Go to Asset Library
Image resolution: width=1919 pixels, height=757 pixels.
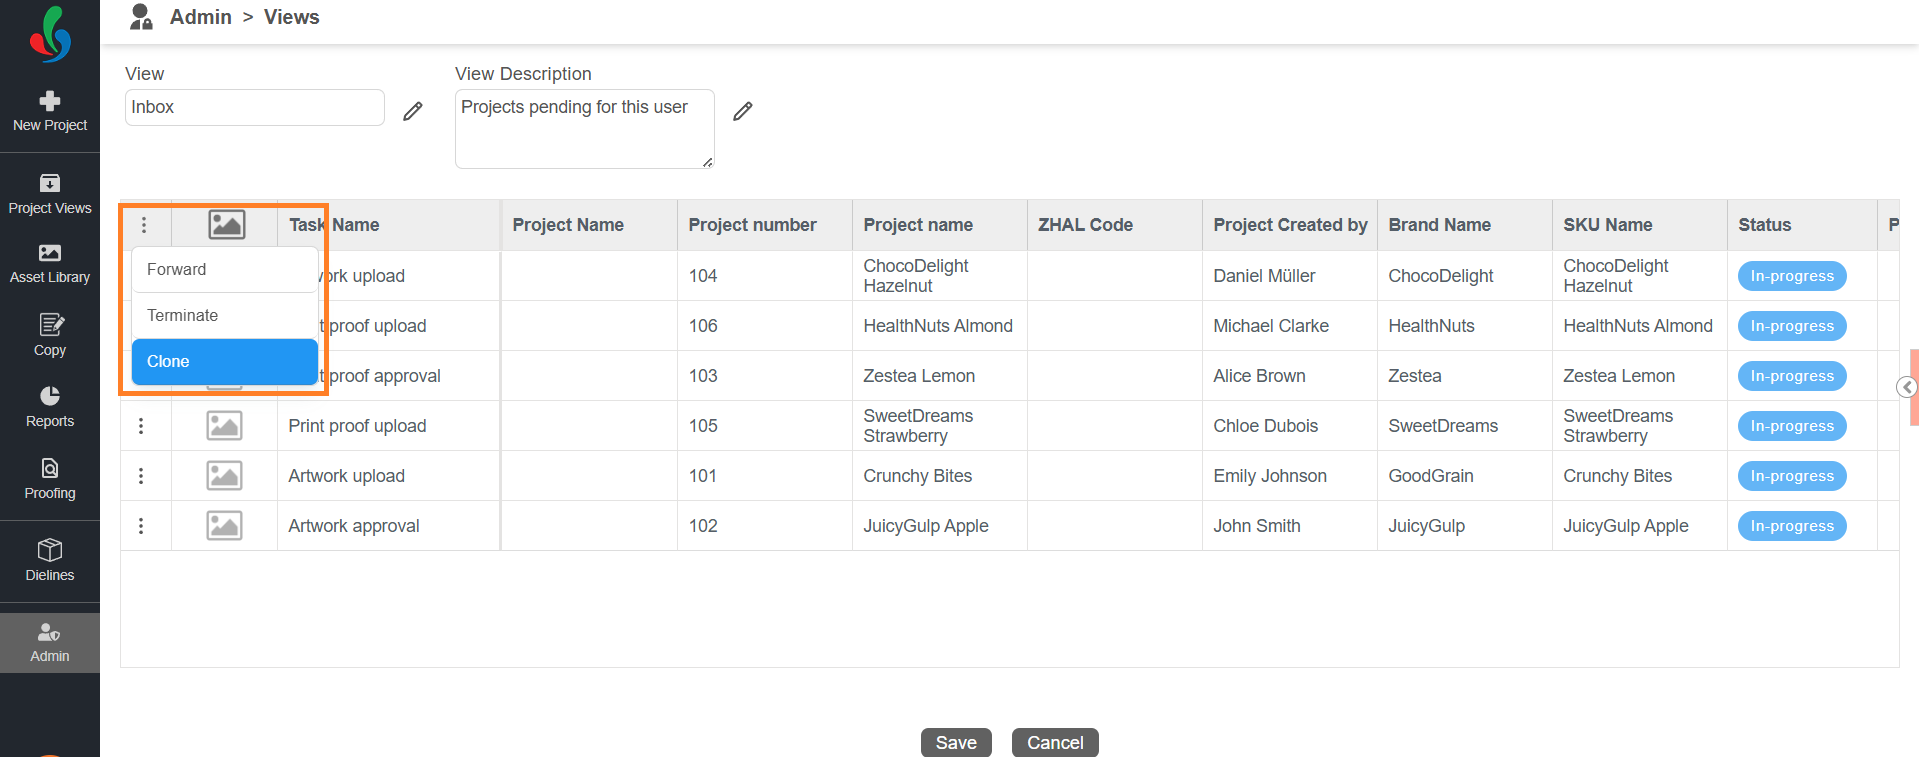pyautogui.click(x=50, y=263)
